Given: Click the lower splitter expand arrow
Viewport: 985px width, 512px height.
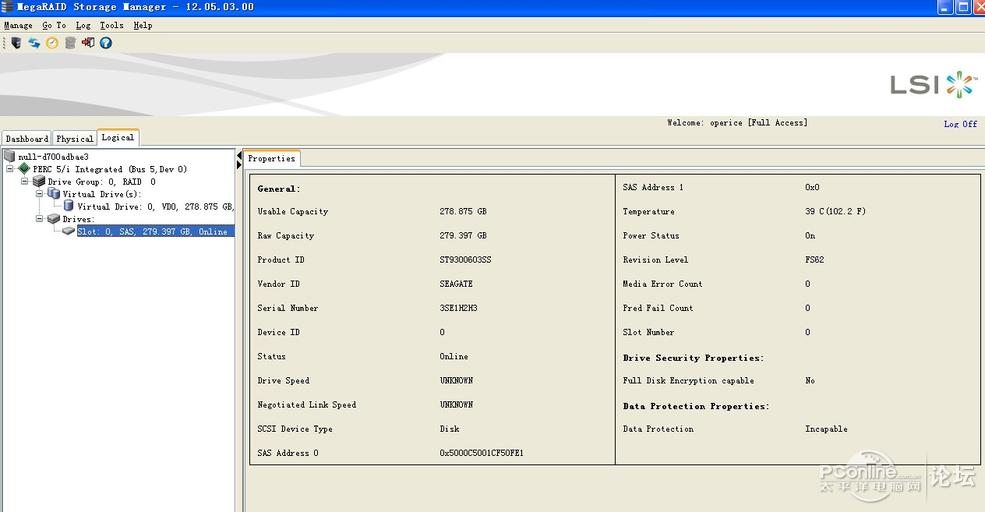Looking at the screenshot, I should tap(239, 165).
